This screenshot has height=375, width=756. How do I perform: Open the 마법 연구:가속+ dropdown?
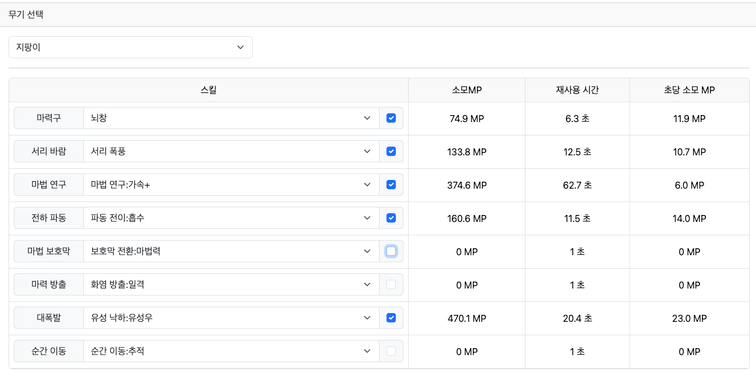tap(231, 185)
